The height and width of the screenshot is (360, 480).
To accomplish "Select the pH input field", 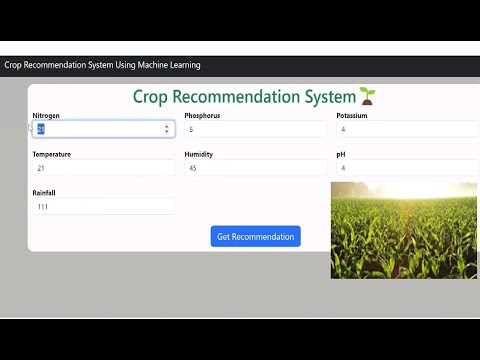I will [x=408, y=168].
